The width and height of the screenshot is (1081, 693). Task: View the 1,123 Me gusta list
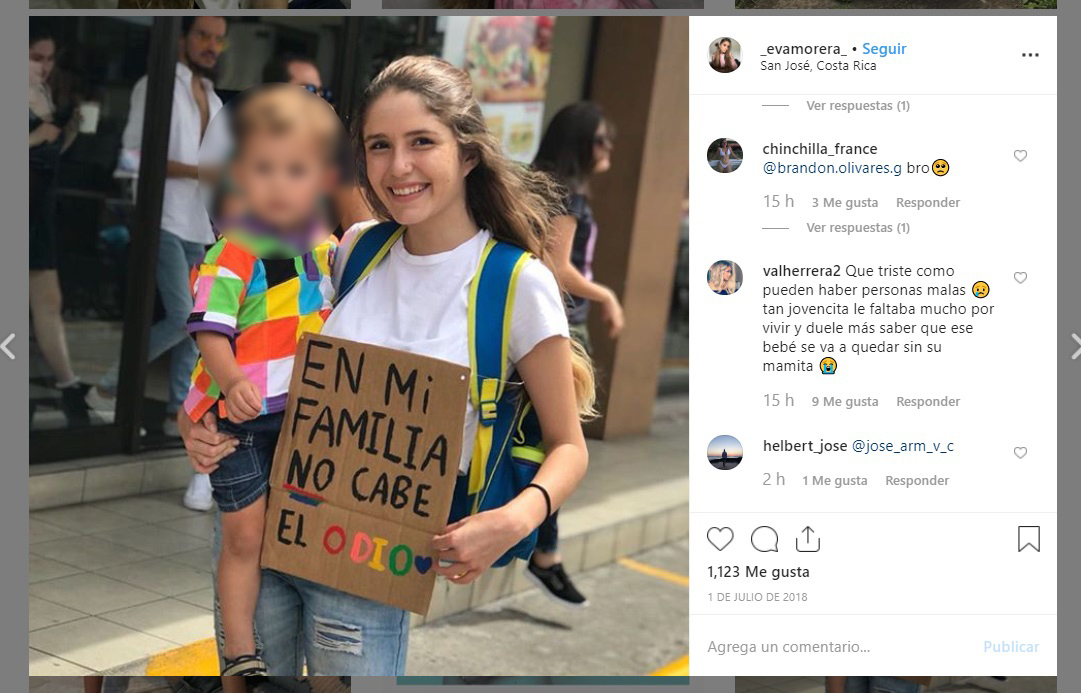pos(758,572)
